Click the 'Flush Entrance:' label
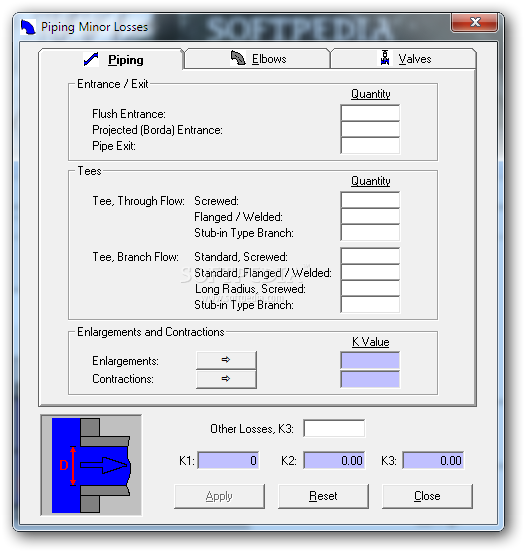This screenshot has width=525, height=552. [x=129, y=114]
